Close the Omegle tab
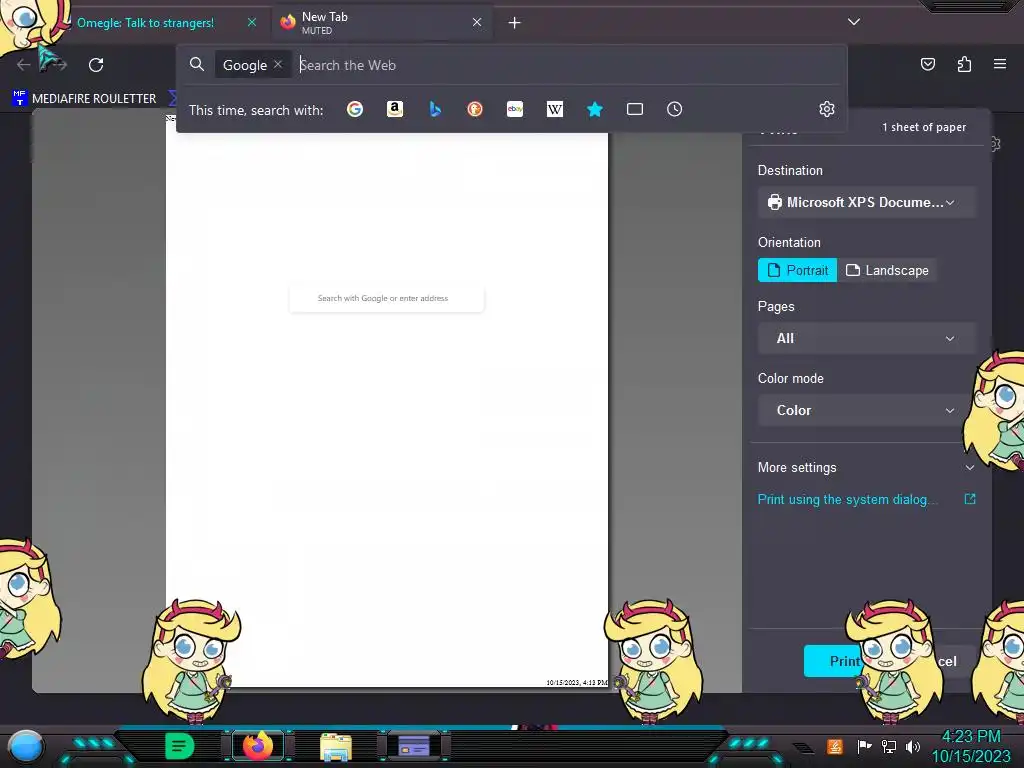The width and height of the screenshot is (1024, 768). click(x=251, y=22)
